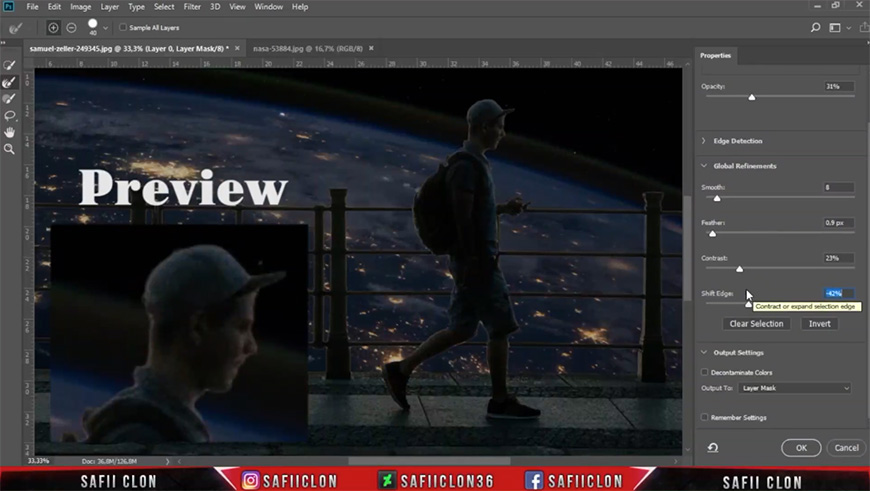Click the 33.33% zoom level field

(39, 461)
